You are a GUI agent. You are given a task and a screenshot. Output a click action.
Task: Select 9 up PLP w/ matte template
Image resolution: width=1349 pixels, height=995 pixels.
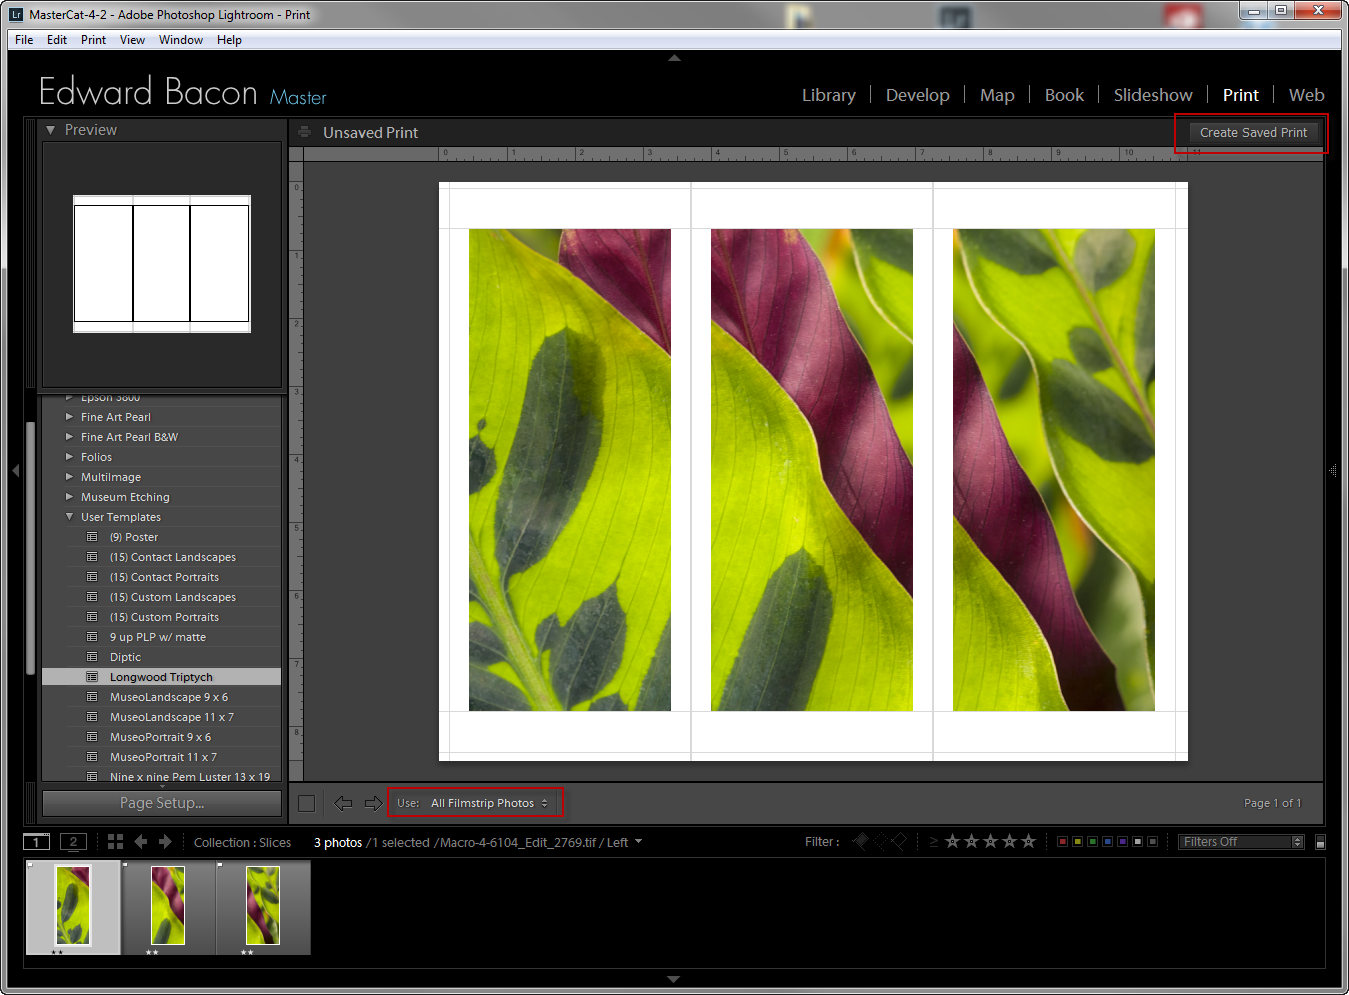pyautogui.click(x=158, y=637)
